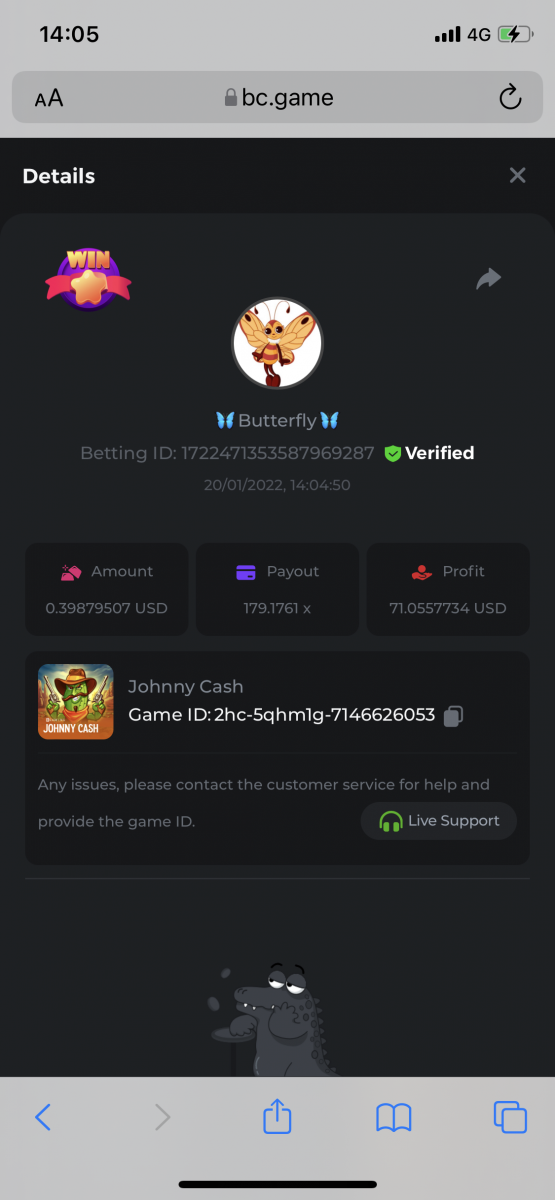Image resolution: width=555 pixels, height=1200 pixels.
Task: Open the Johnny Cash game thumbnail
Action: [76, 702]
